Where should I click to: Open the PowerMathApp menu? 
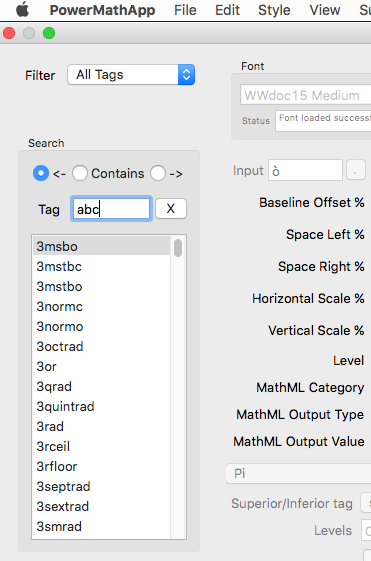pyautogui.click(x=102, y=10)
